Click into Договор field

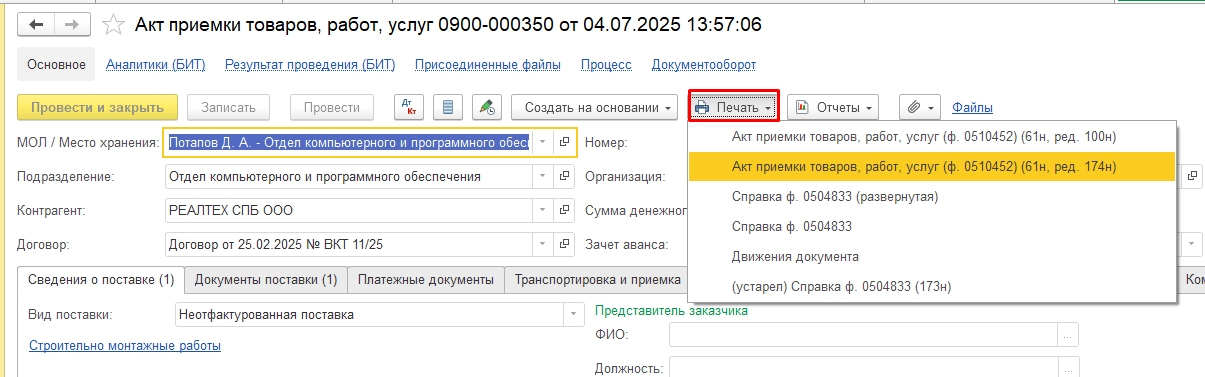(x=348, y=244)
